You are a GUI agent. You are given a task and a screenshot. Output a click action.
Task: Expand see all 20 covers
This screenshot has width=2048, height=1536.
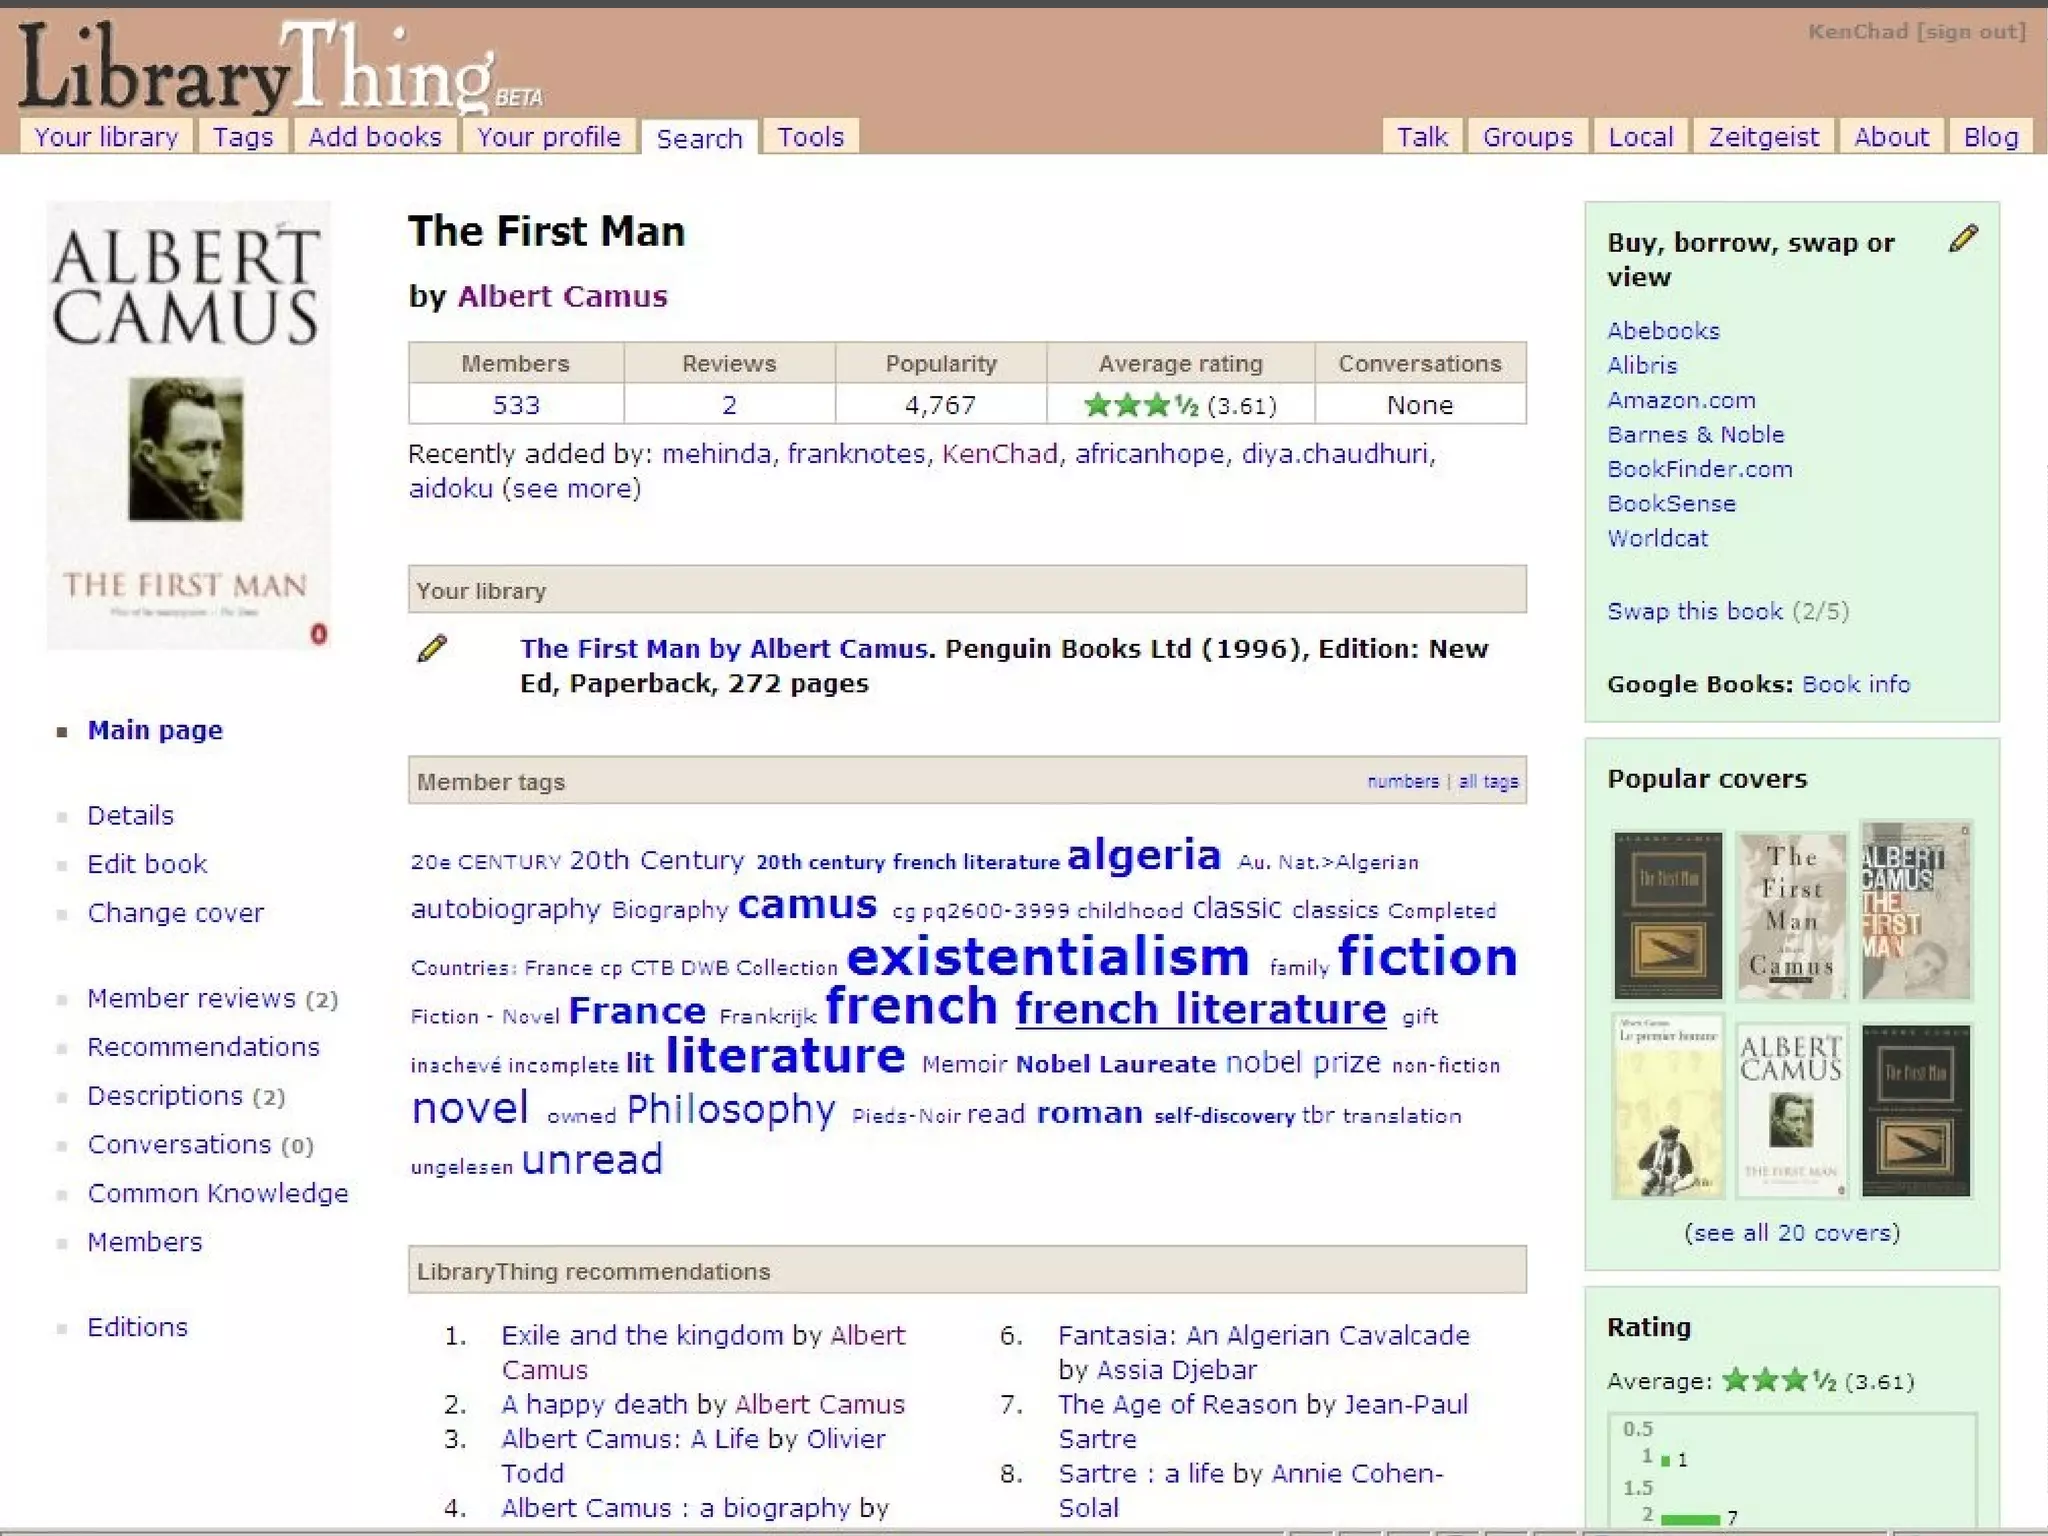pyautogui.click(x=1791, y=1232)
